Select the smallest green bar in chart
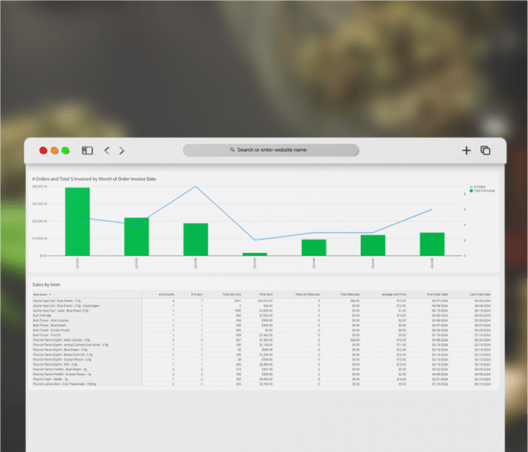The height and width of the screenshot is (452, 528). (x=255, y=254)
